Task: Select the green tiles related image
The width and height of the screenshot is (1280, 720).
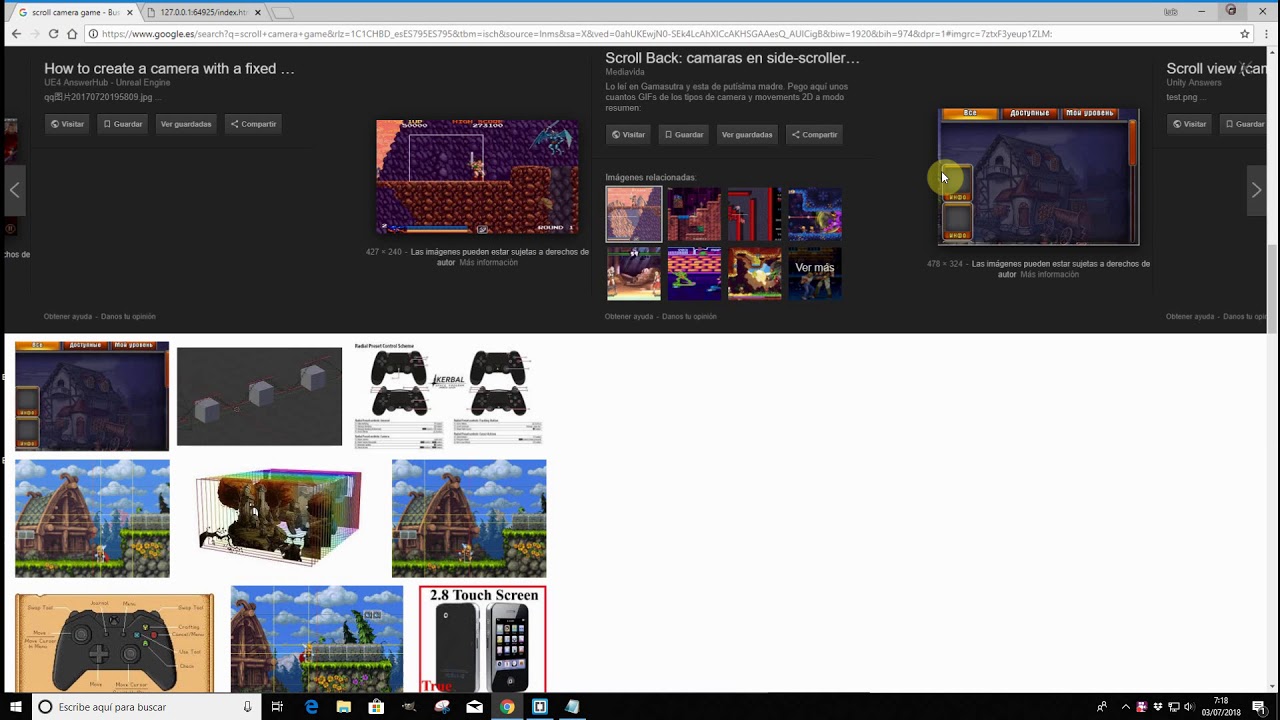Action: (694, 273)
